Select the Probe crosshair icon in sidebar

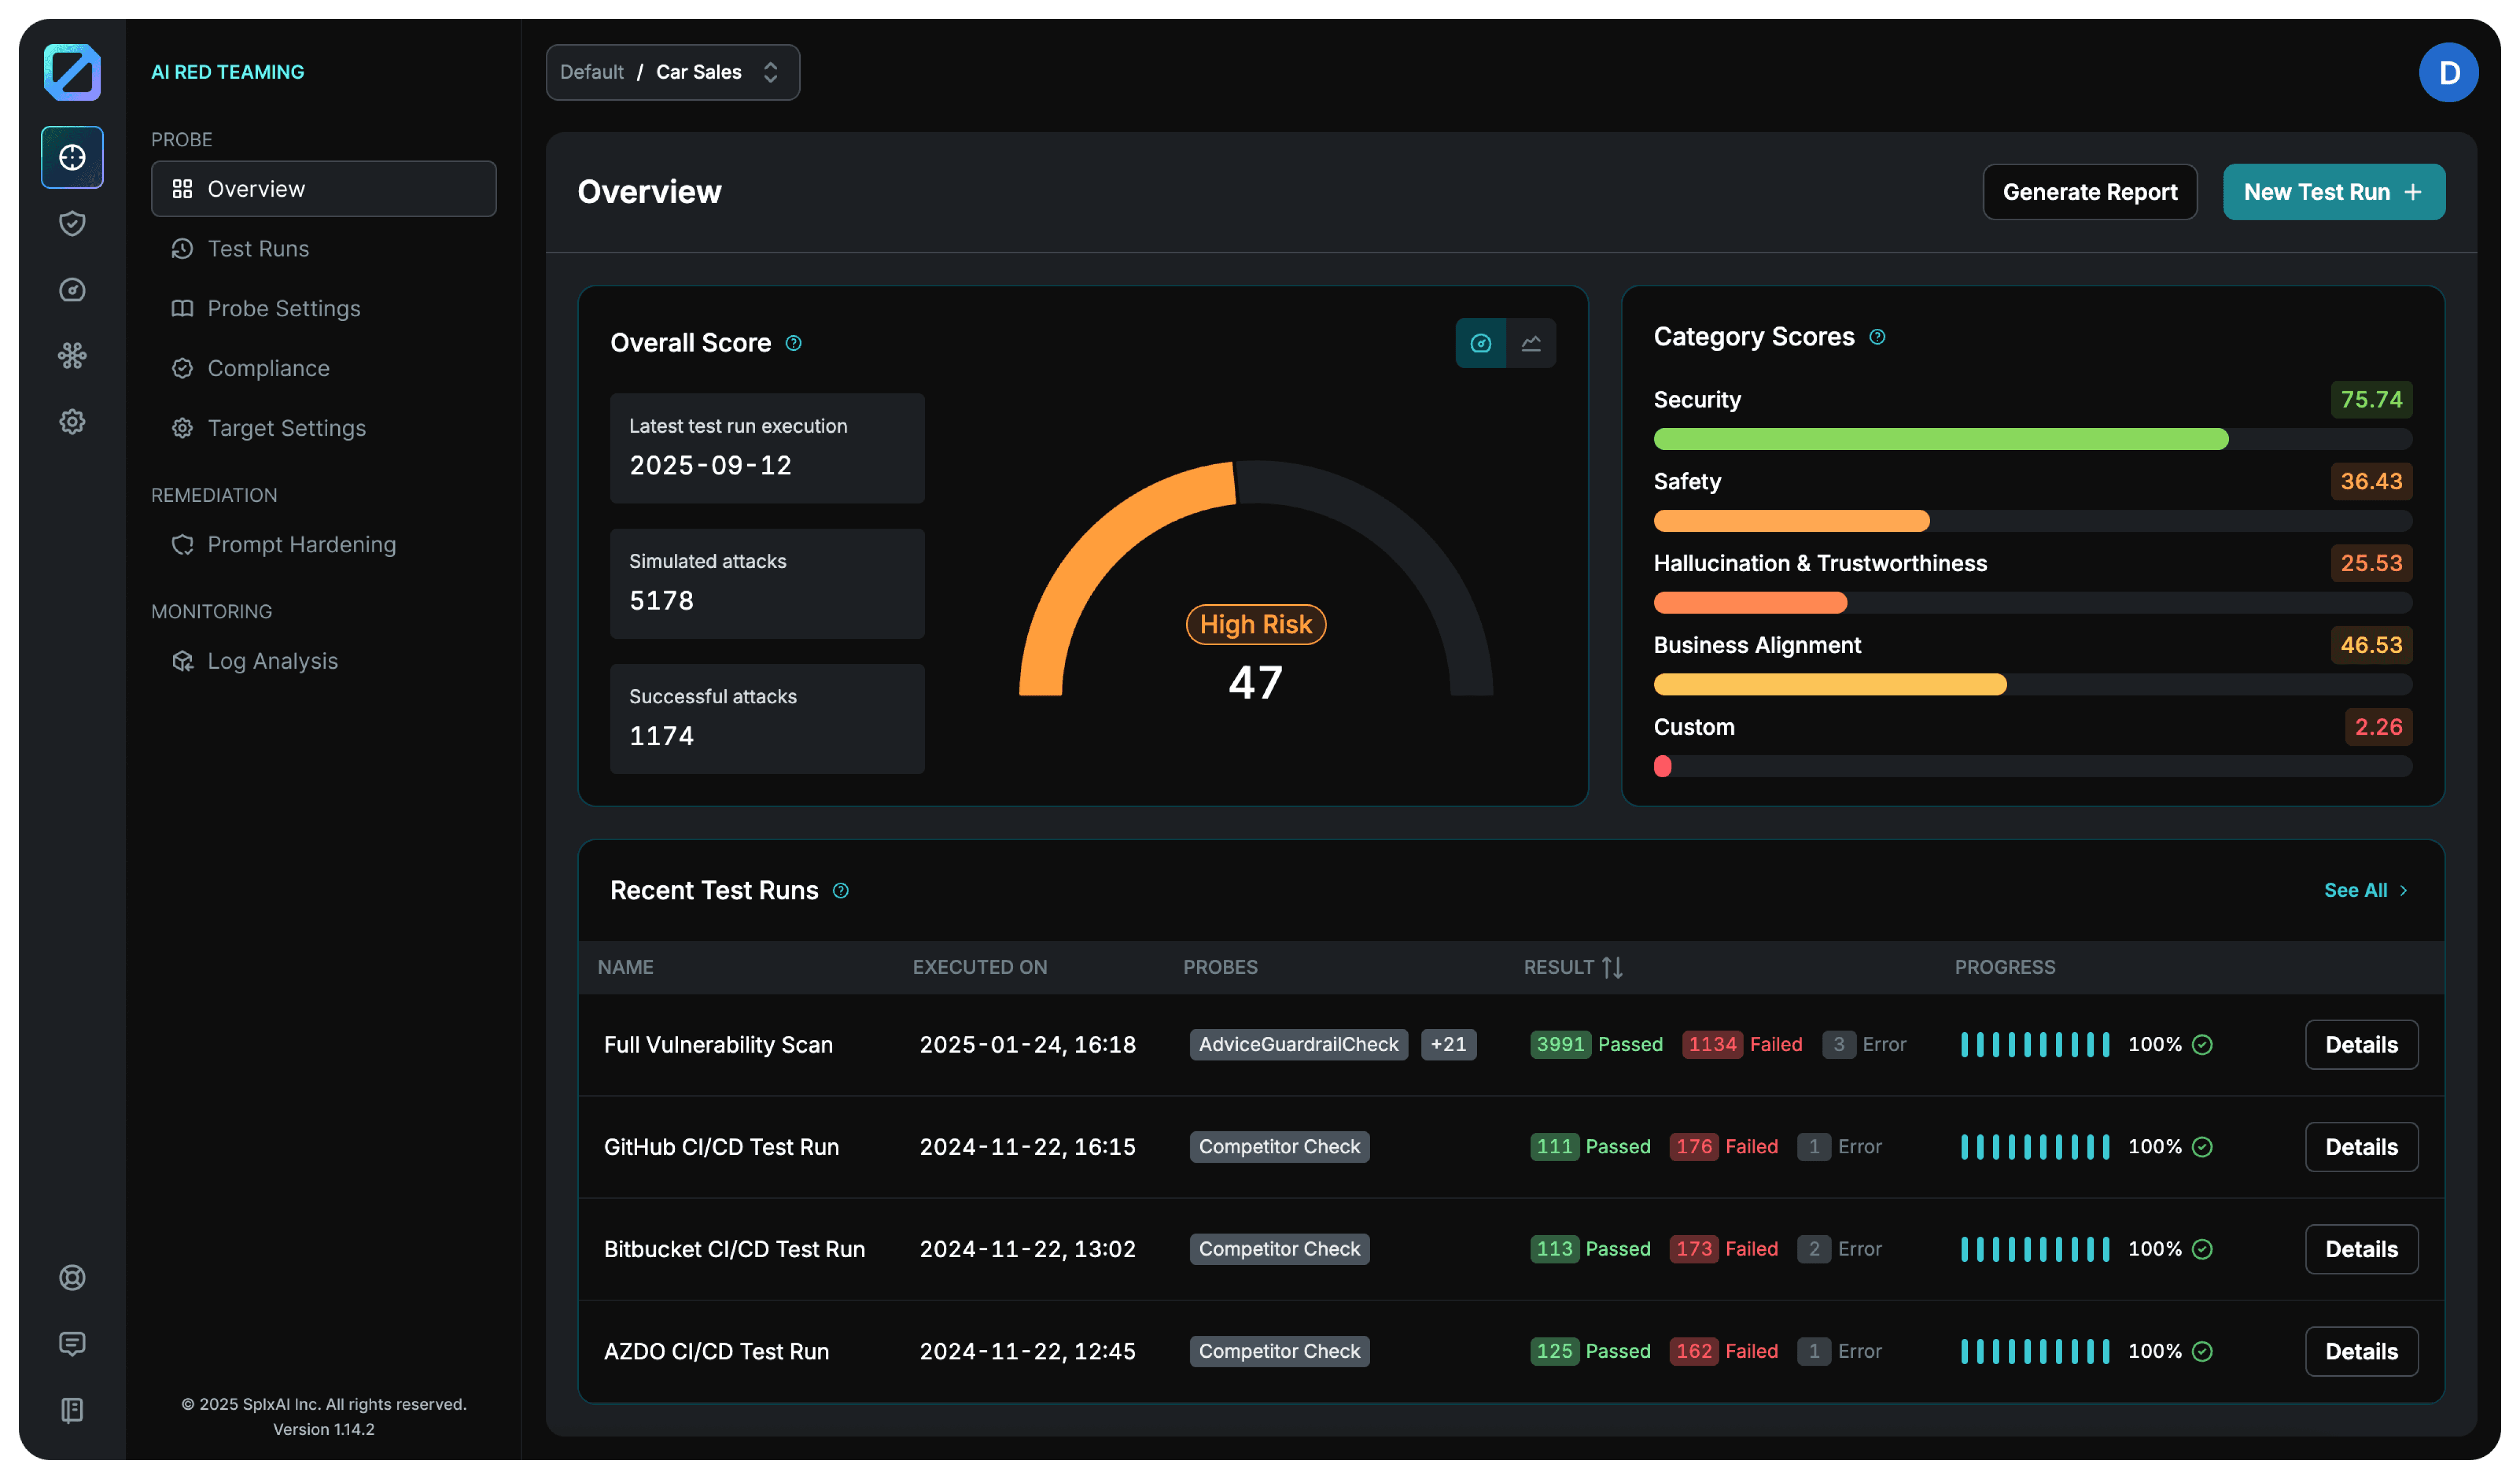(x=71, y=157)
